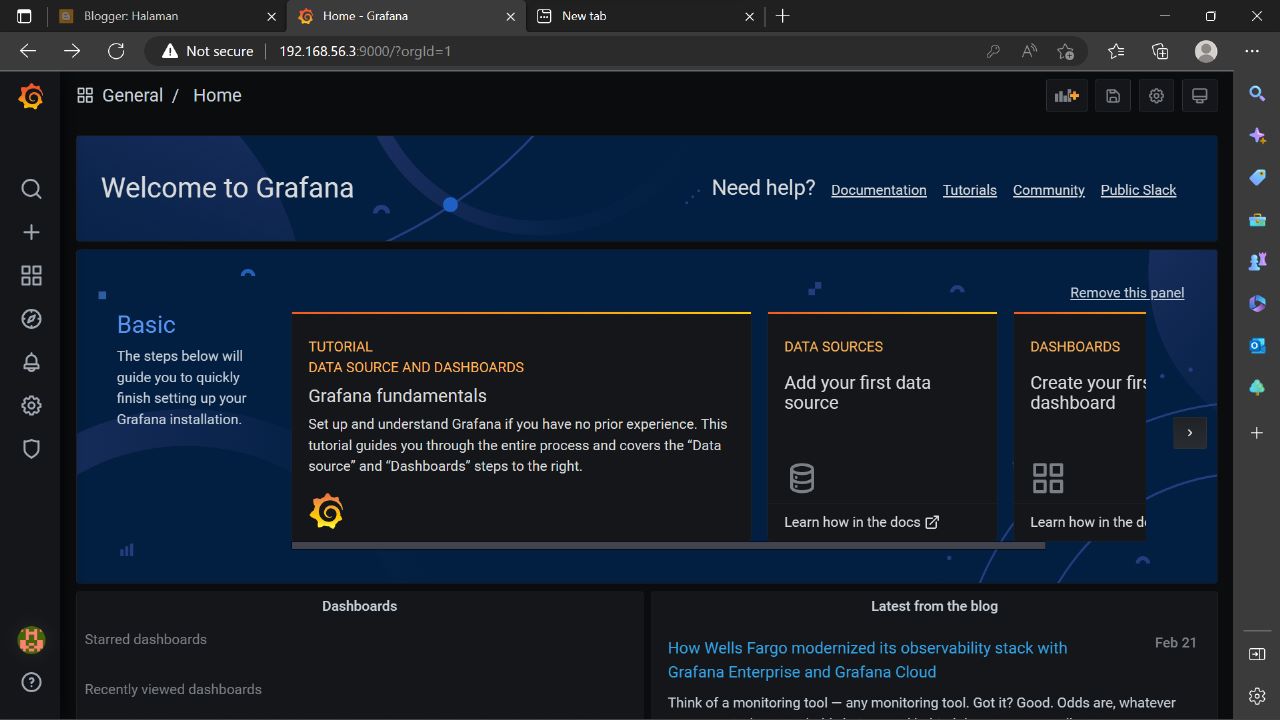Screen dimensions: 1280x720
Task: Open the Server Admin shield icon
Action: point(31,449)
